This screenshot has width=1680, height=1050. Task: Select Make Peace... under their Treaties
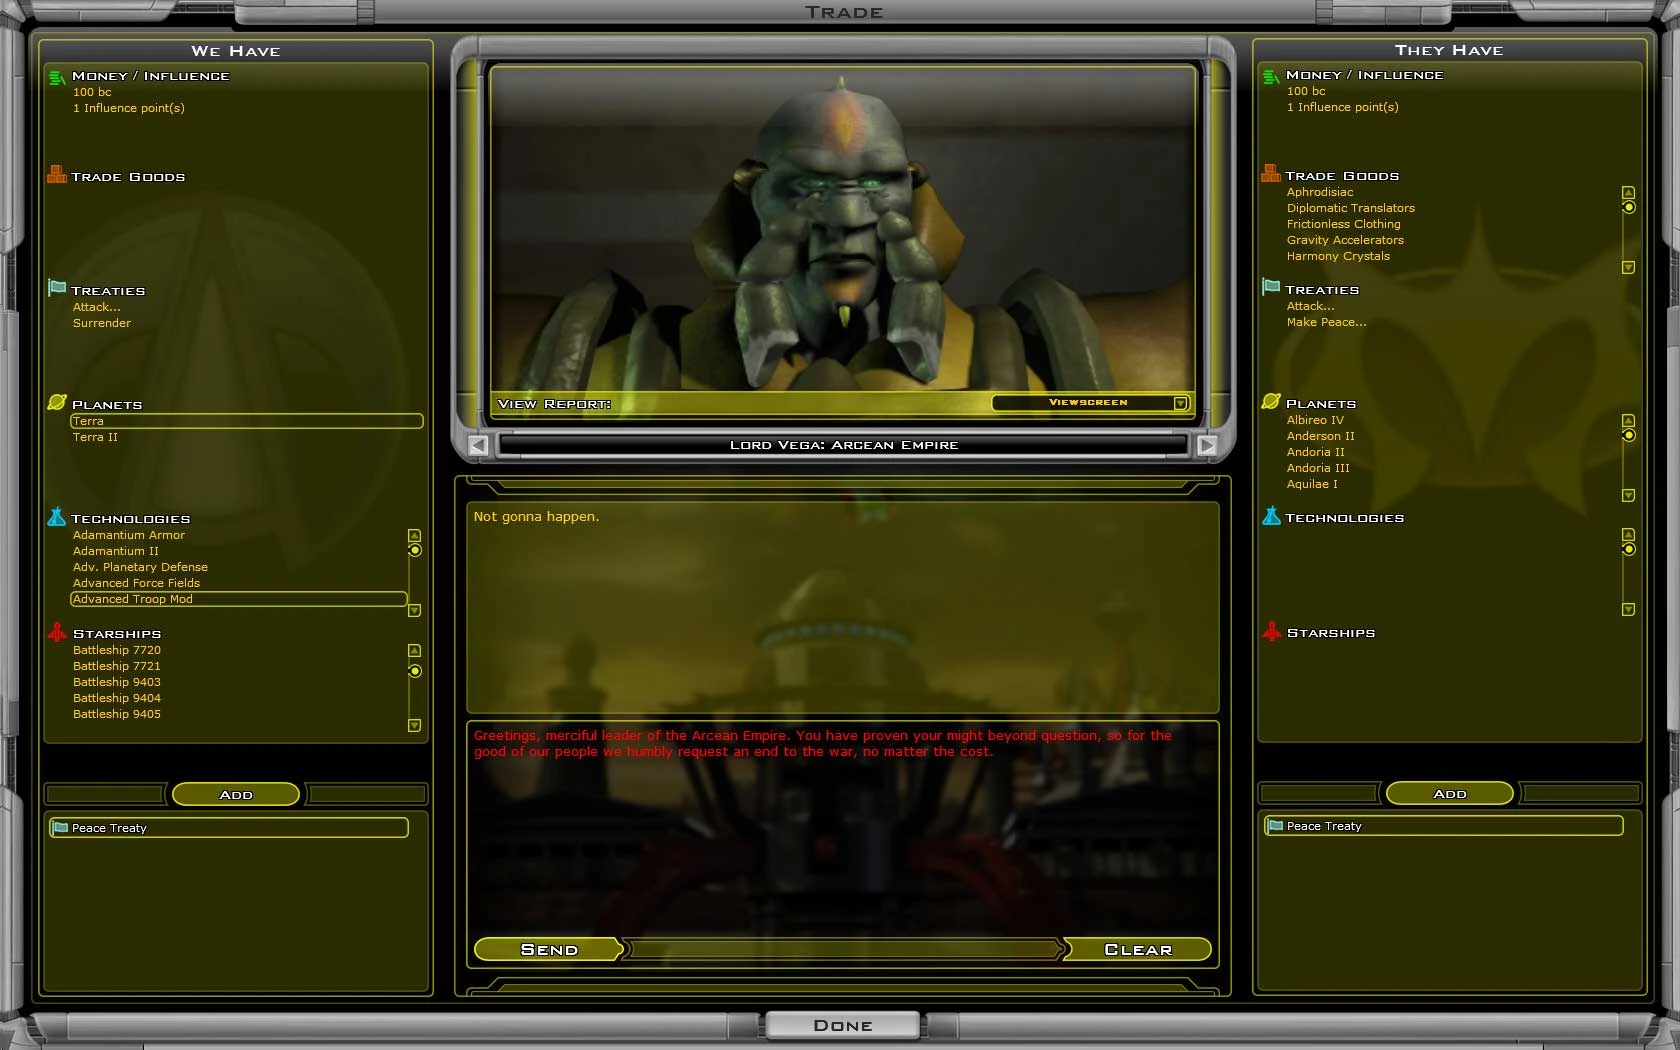point(1326,322)
